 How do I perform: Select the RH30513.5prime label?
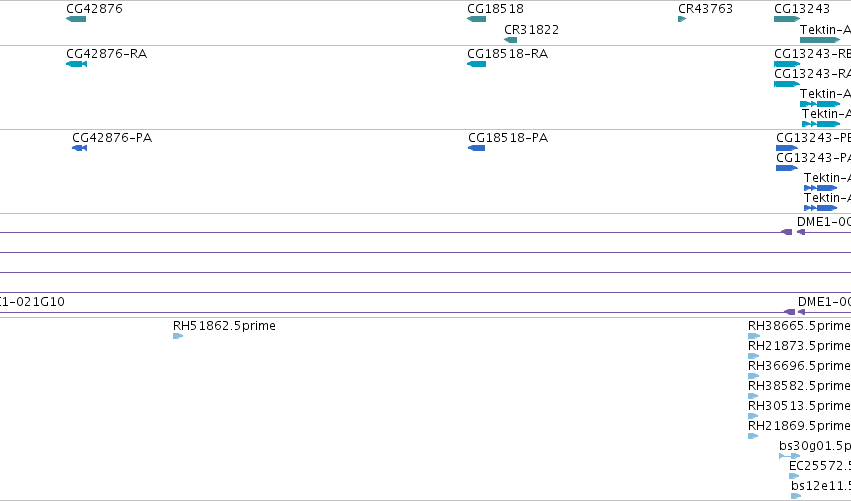tap(799, 406)
